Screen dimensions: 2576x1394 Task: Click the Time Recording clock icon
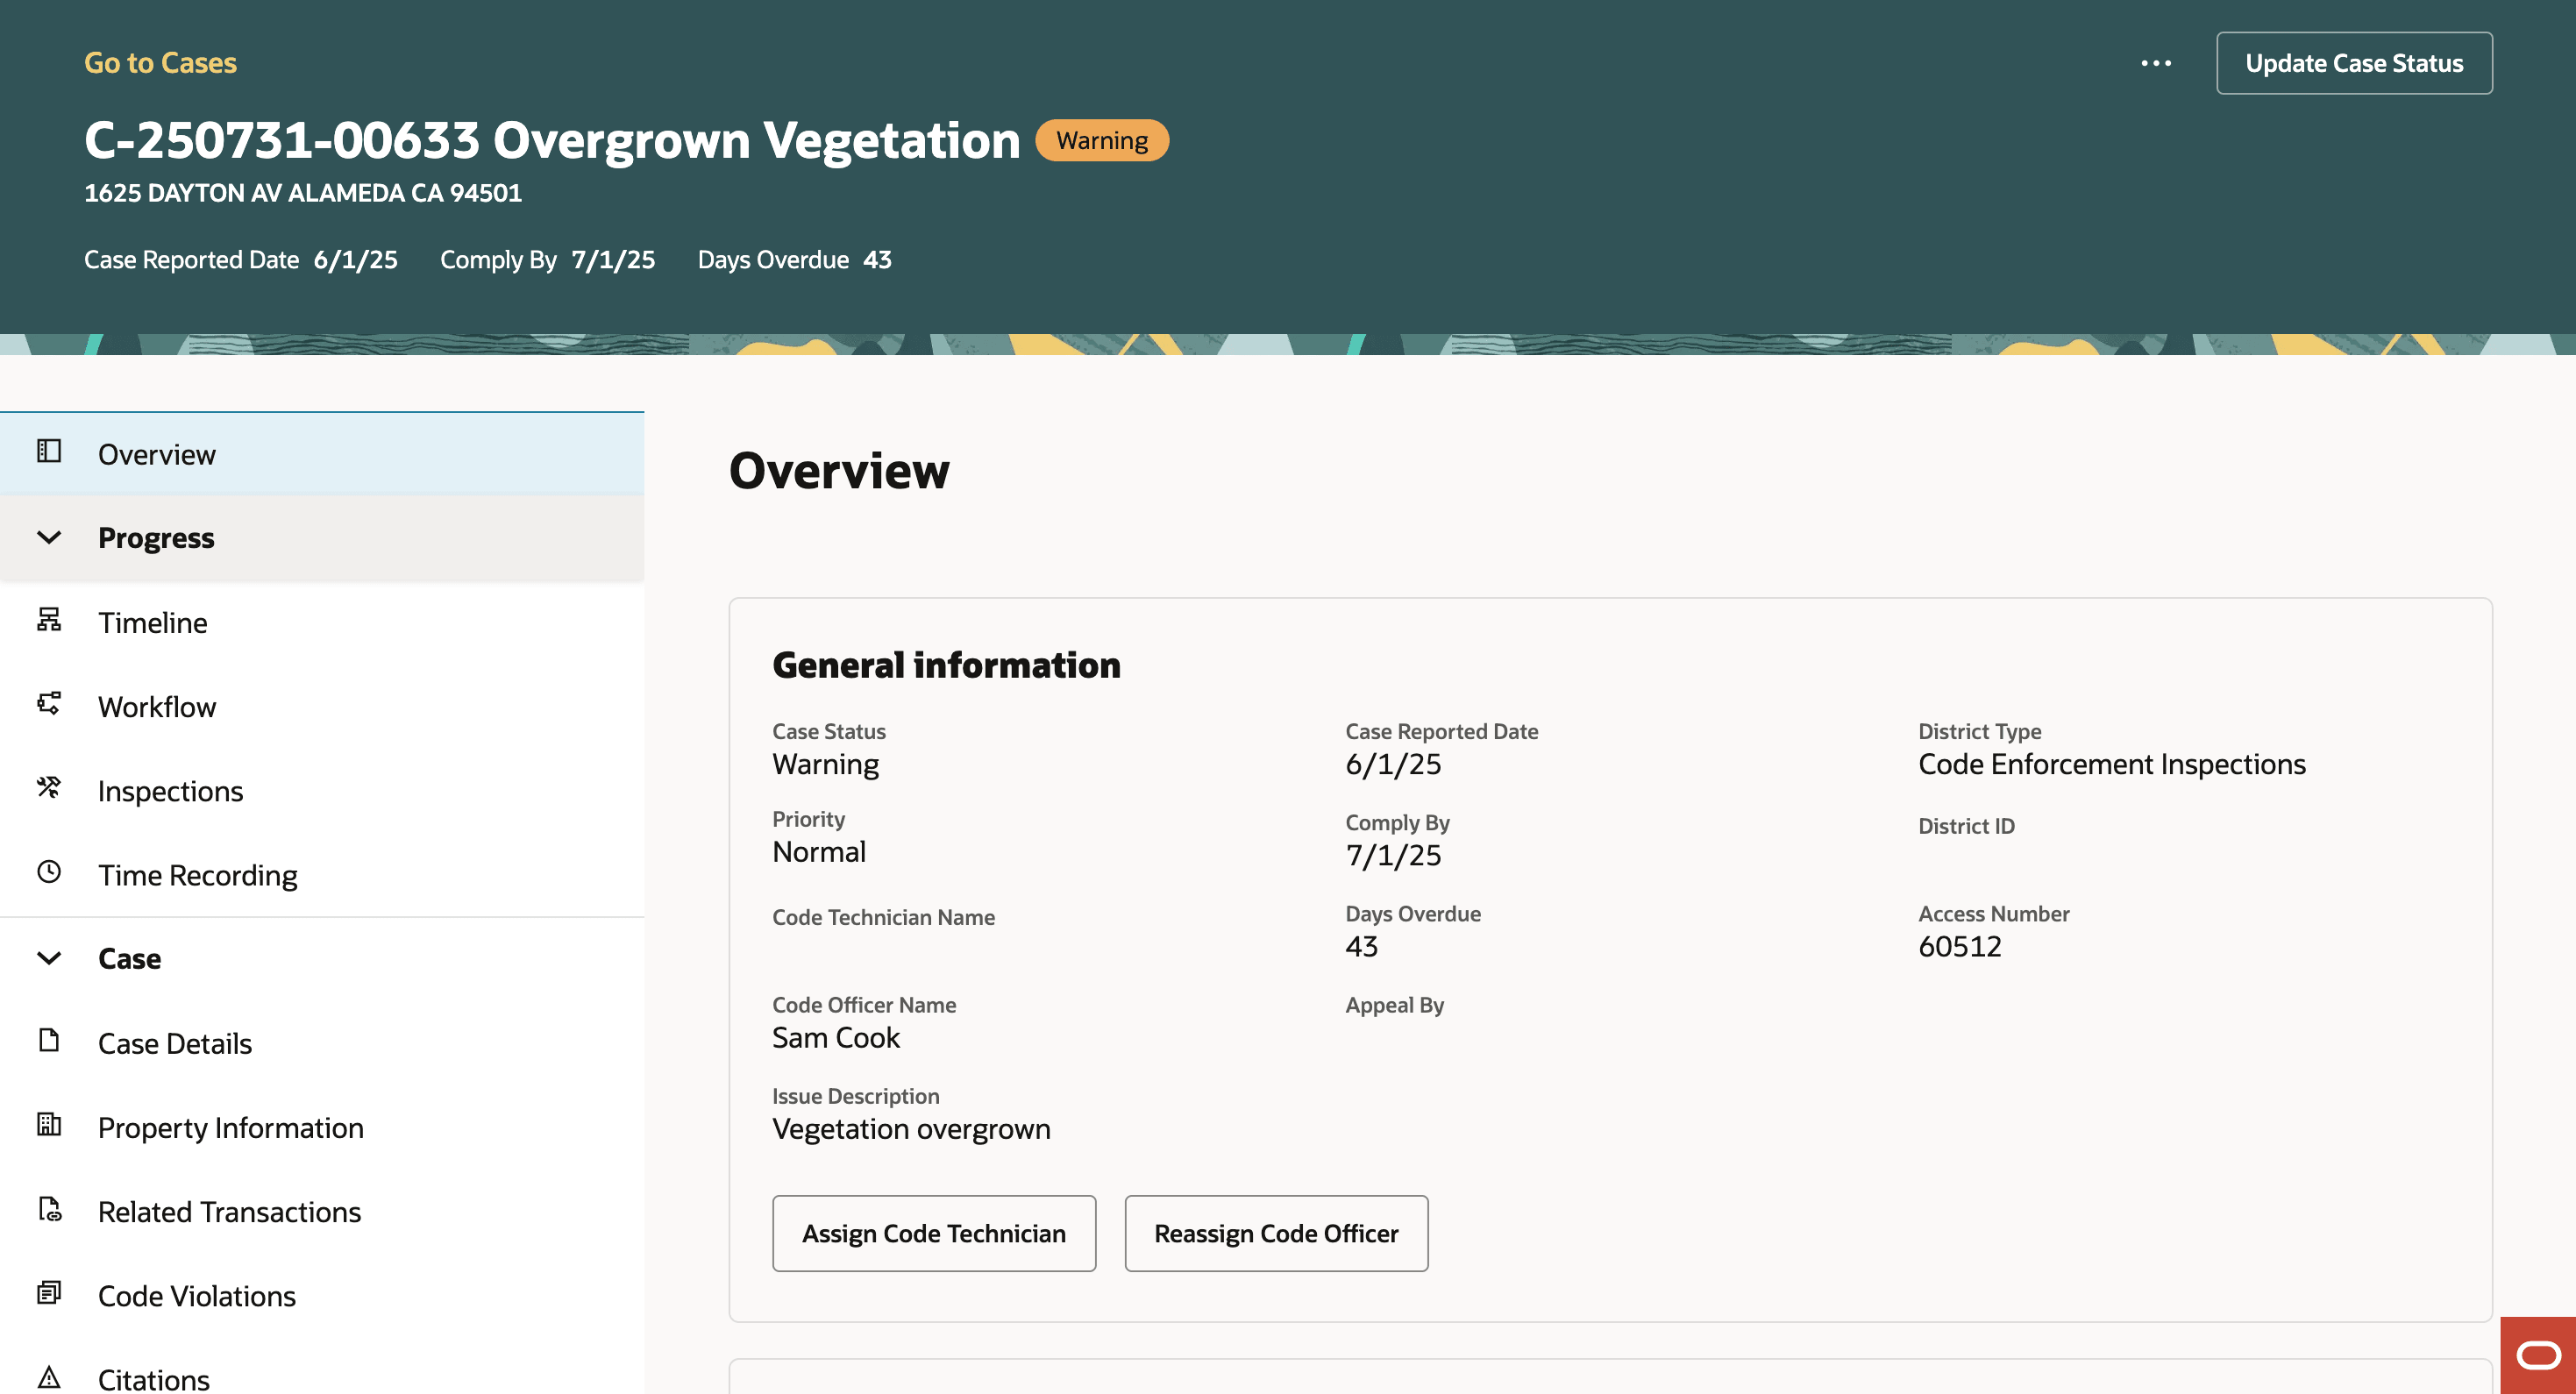tap(49, 872)
